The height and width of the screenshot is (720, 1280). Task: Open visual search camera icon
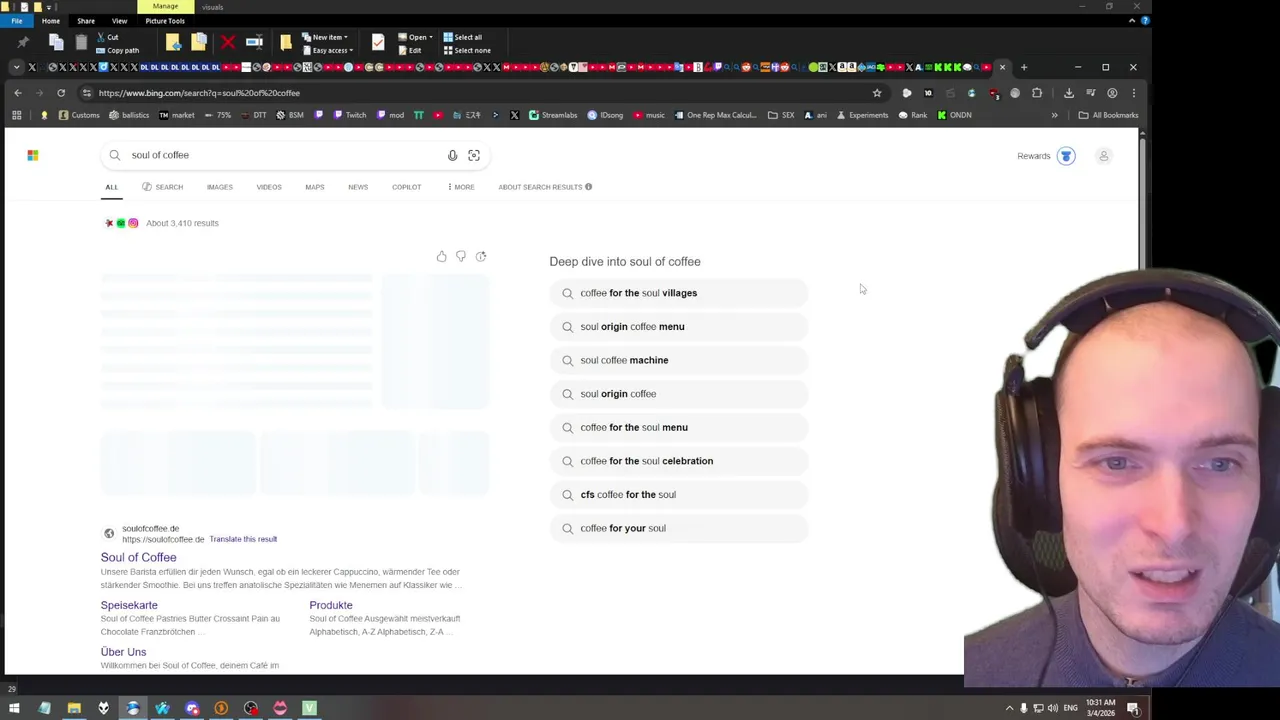[474, 155]
